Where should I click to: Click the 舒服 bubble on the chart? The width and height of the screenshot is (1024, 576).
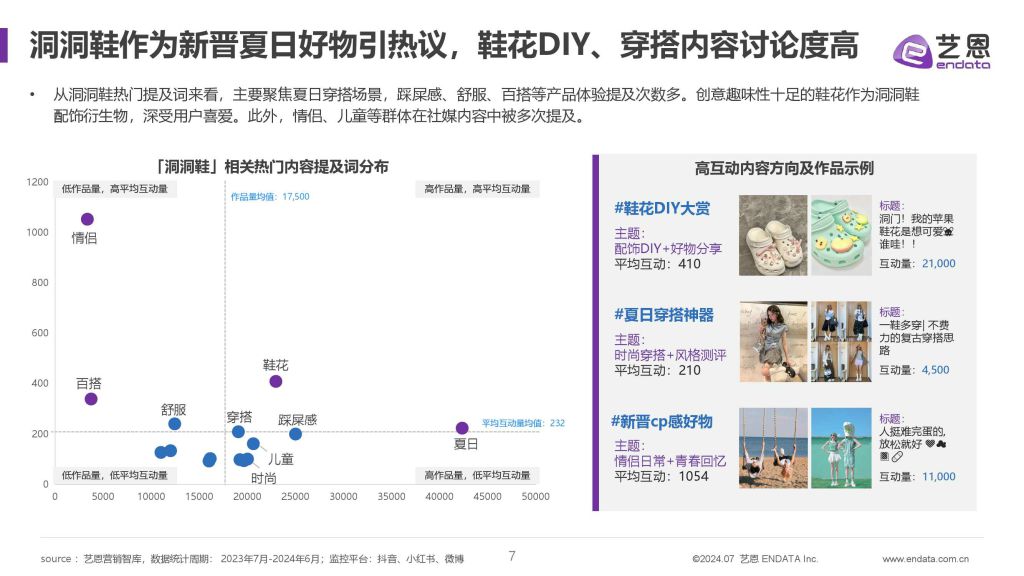[x=175, y=422]
